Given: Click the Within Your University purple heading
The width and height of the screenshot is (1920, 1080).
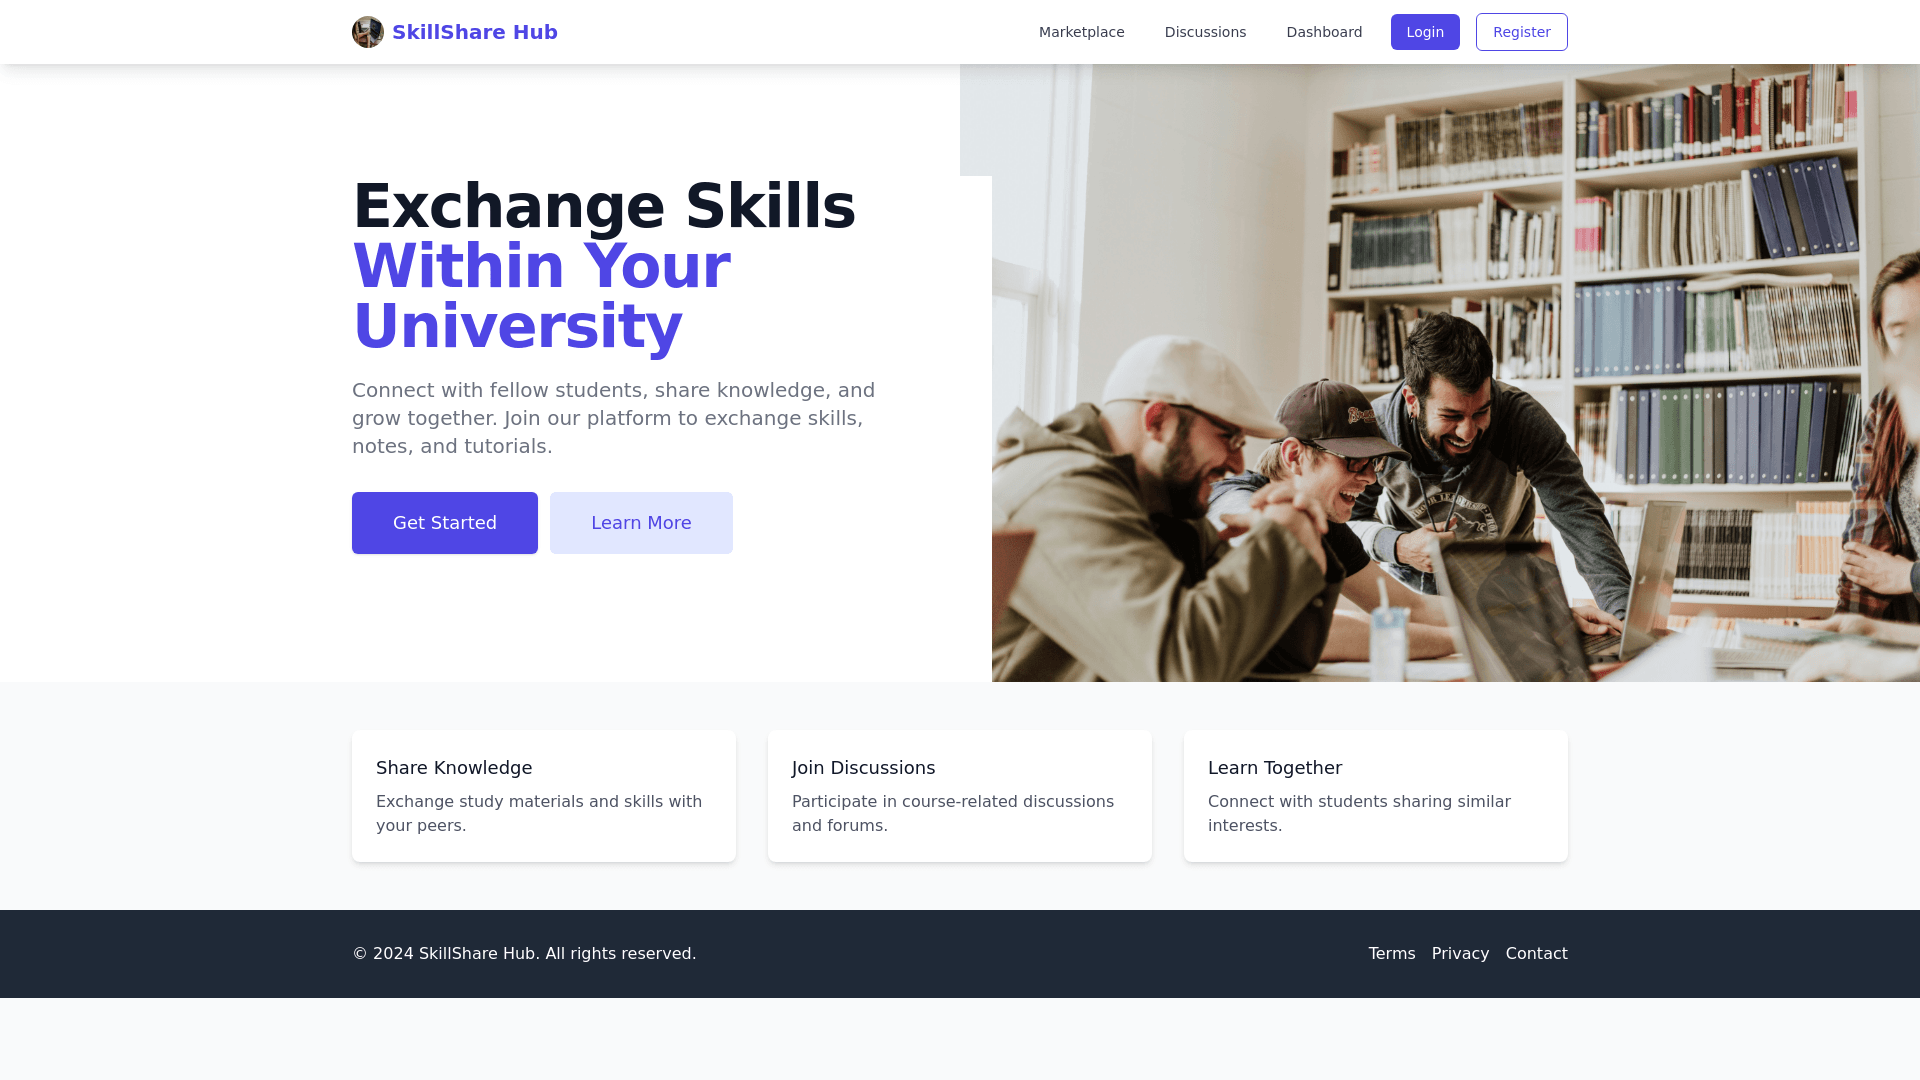Looking at the screenshot, I should (541, 296).
